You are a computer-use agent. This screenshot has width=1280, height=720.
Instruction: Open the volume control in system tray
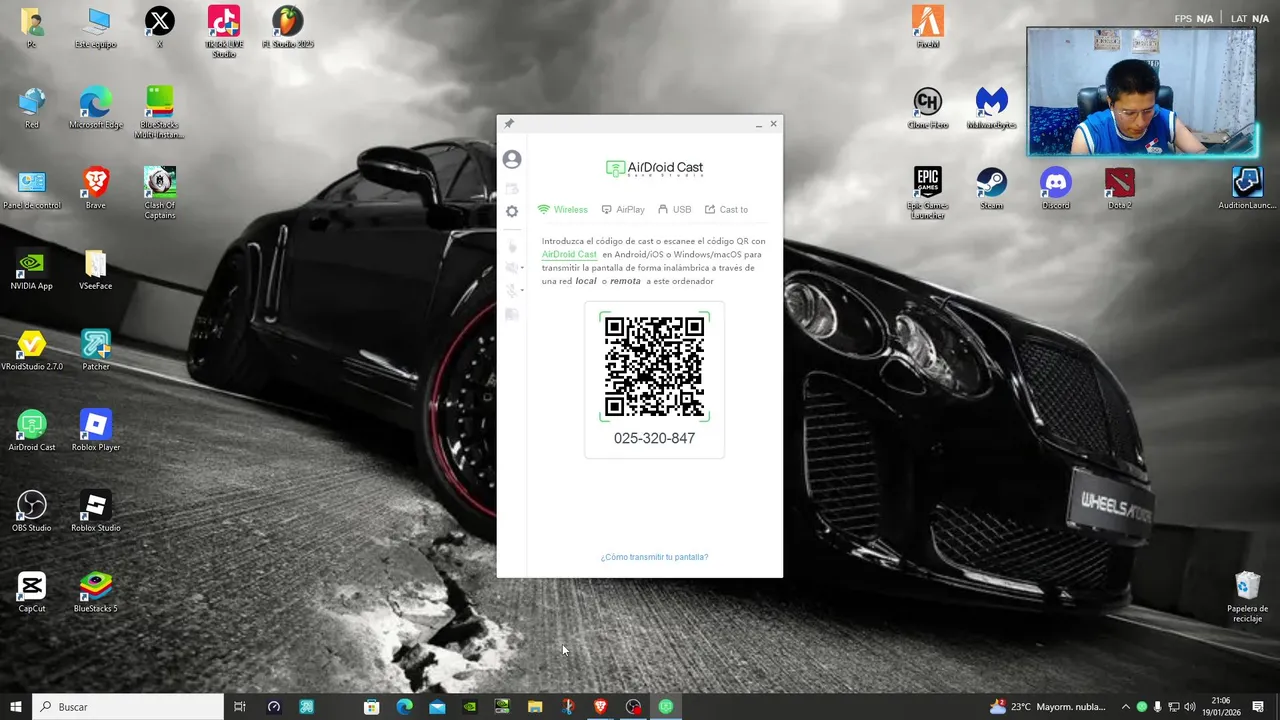coord(1190,707)
